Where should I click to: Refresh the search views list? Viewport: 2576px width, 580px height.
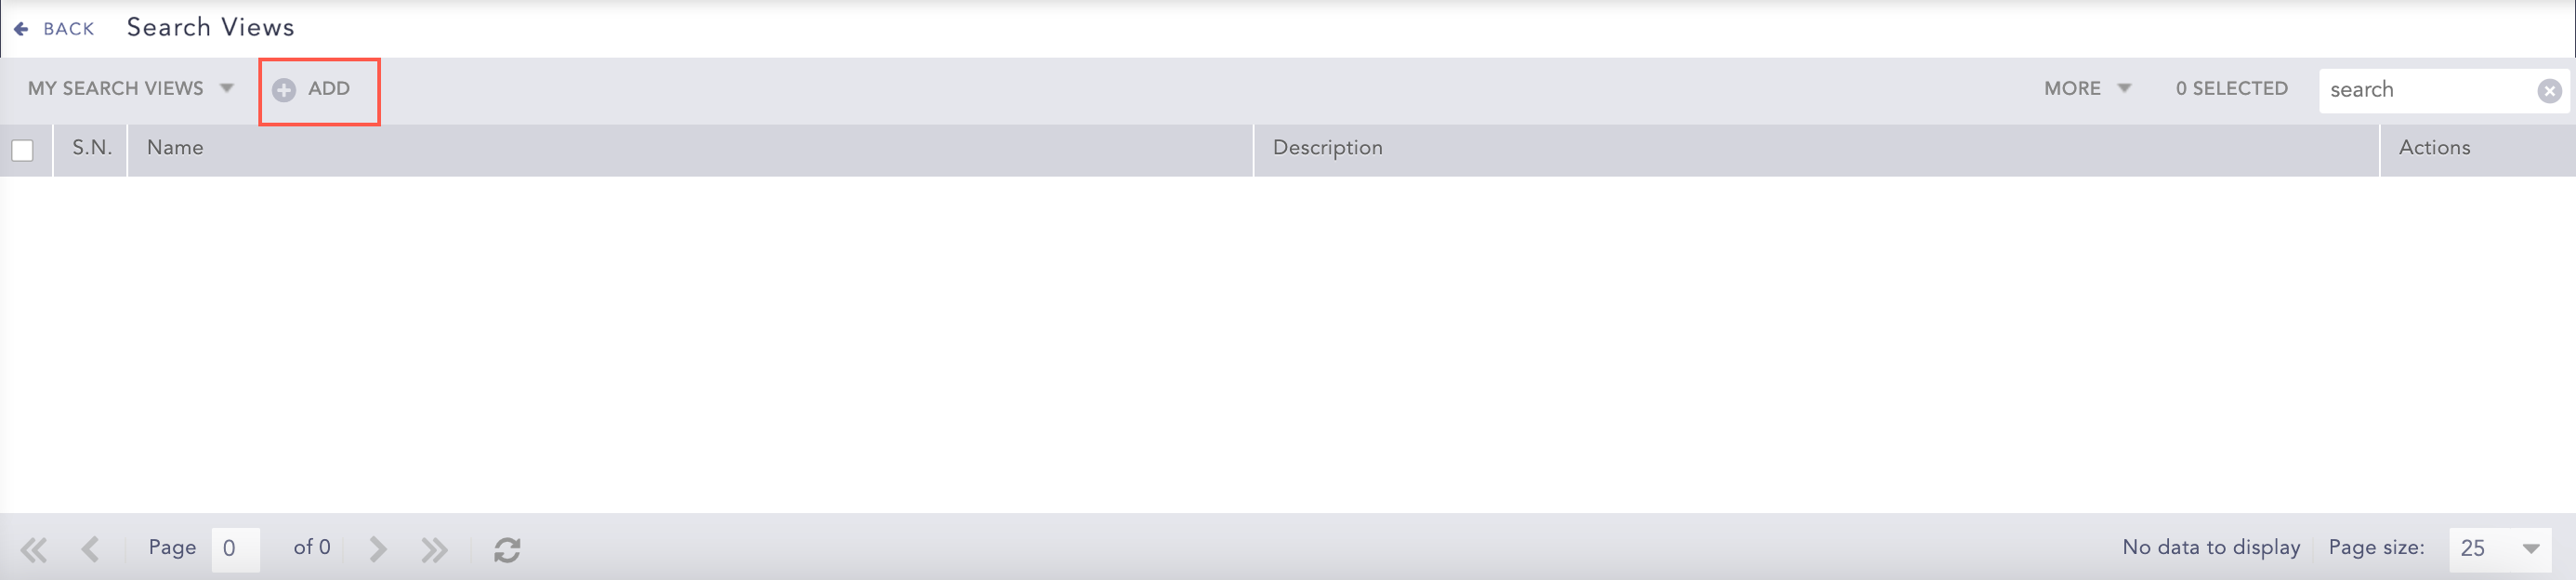tap(507, 549)
